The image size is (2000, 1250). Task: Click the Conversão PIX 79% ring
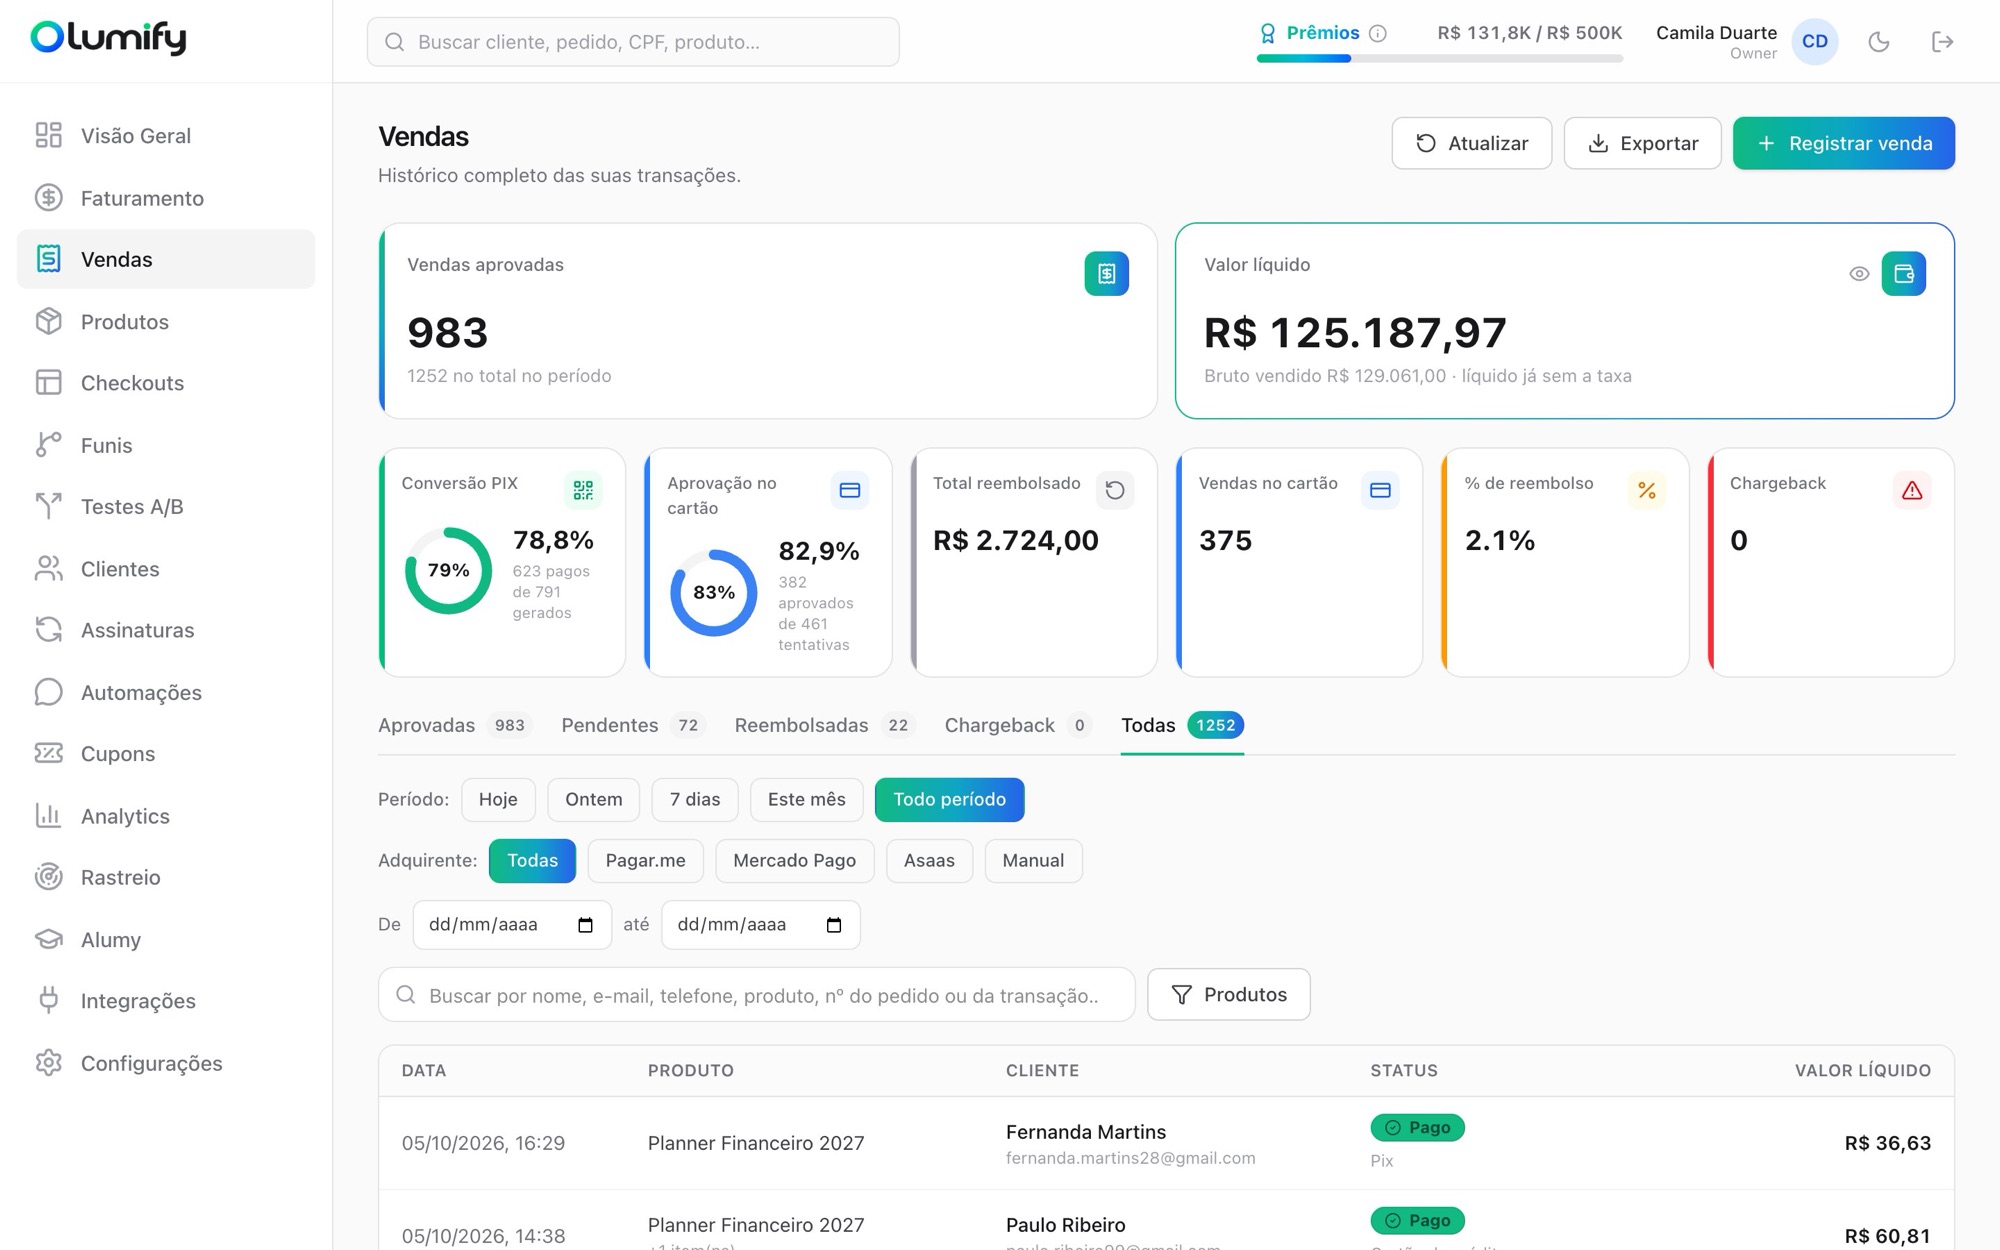pyautogui.click(x=448, y=570)
